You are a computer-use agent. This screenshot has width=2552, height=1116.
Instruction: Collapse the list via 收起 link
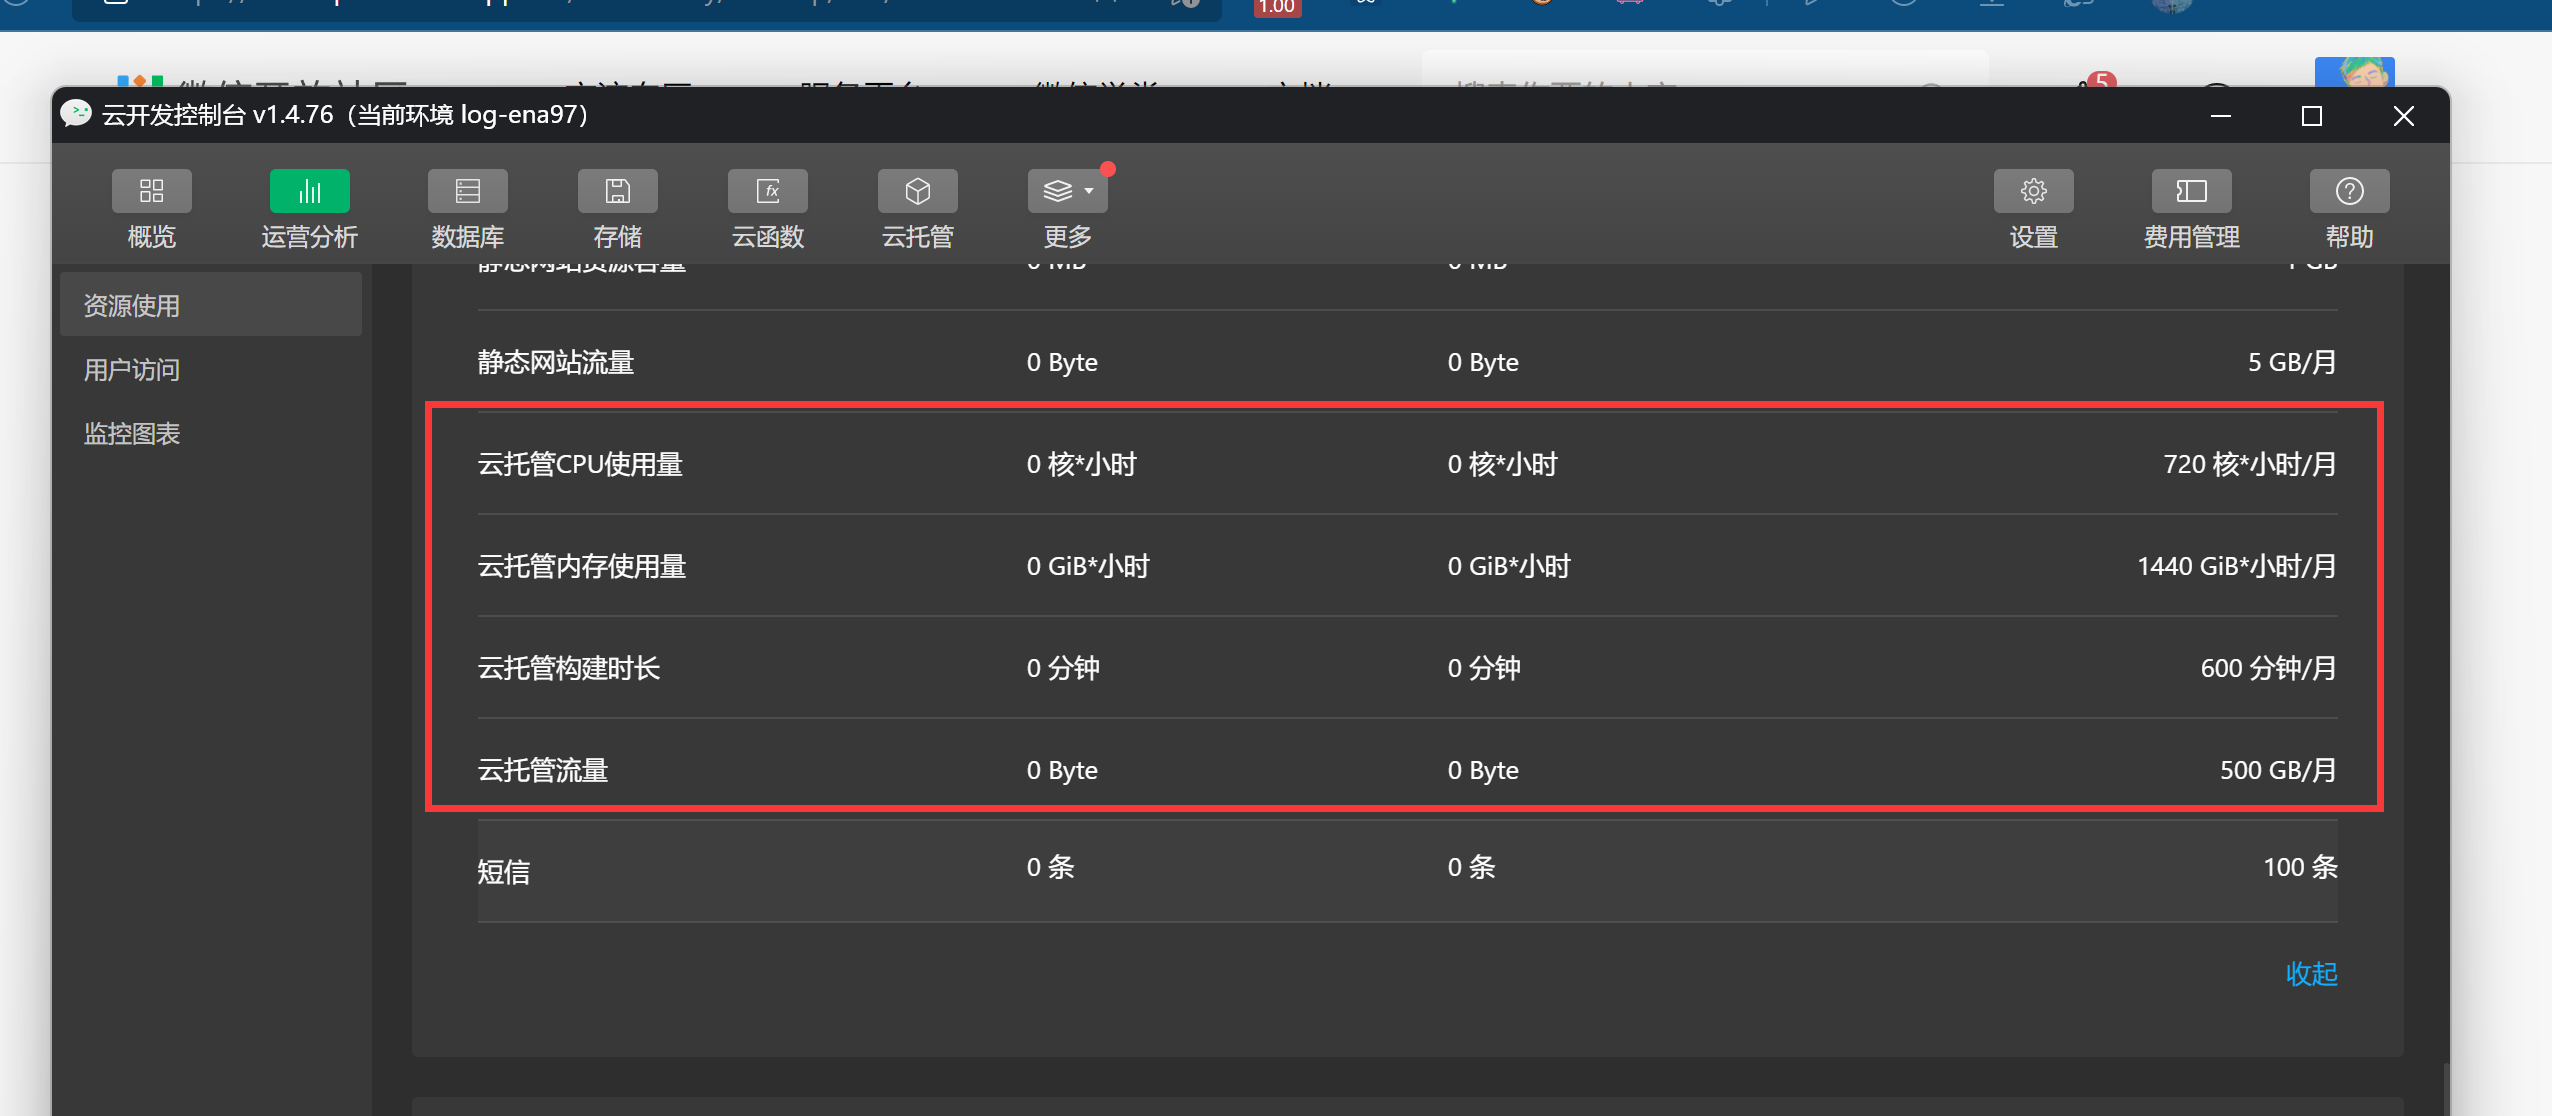2311,973
